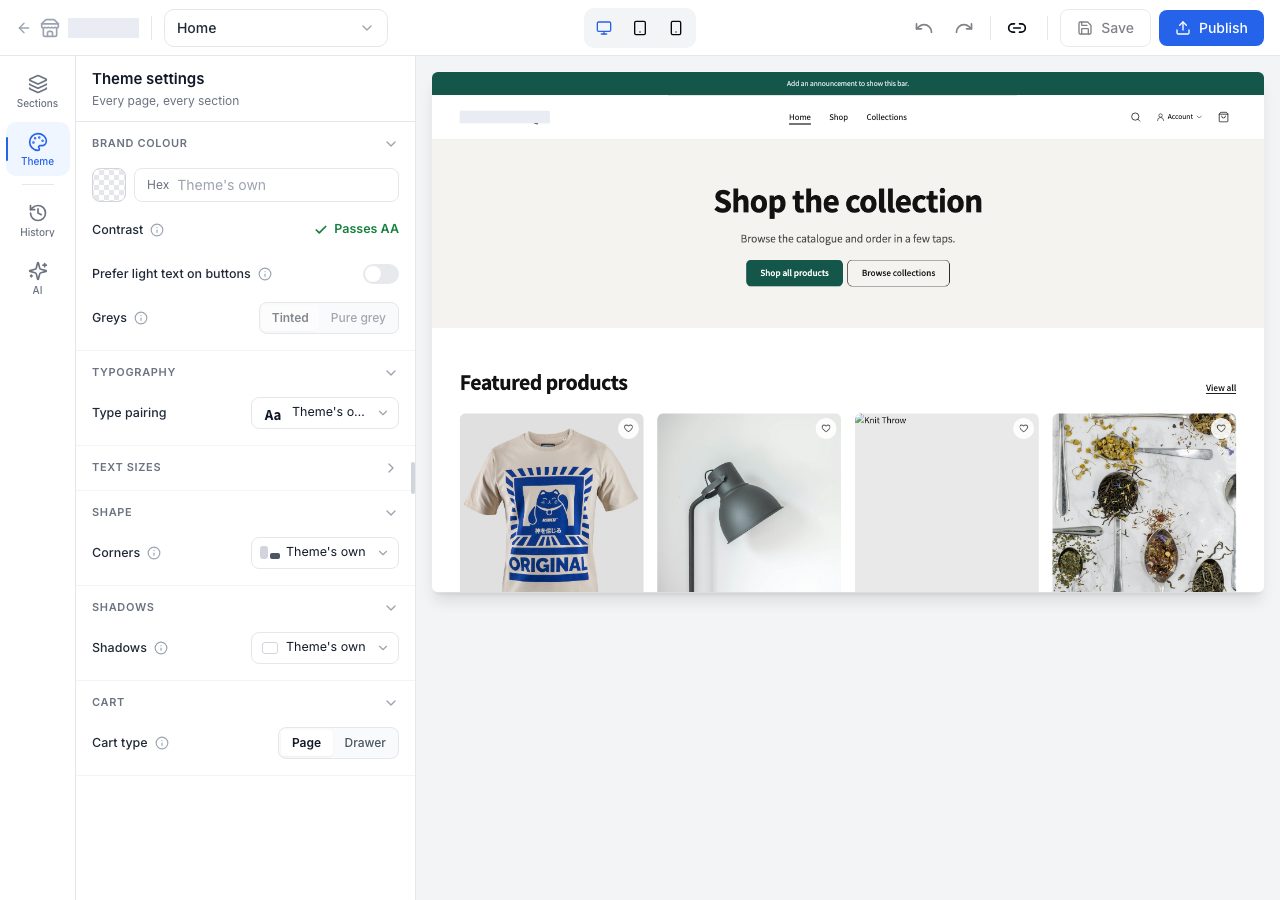The width and height of the screenshot is (1280, 900).
Task: Click the Hex colour input field
Action: pyautogui.click(x=266, y=185)
